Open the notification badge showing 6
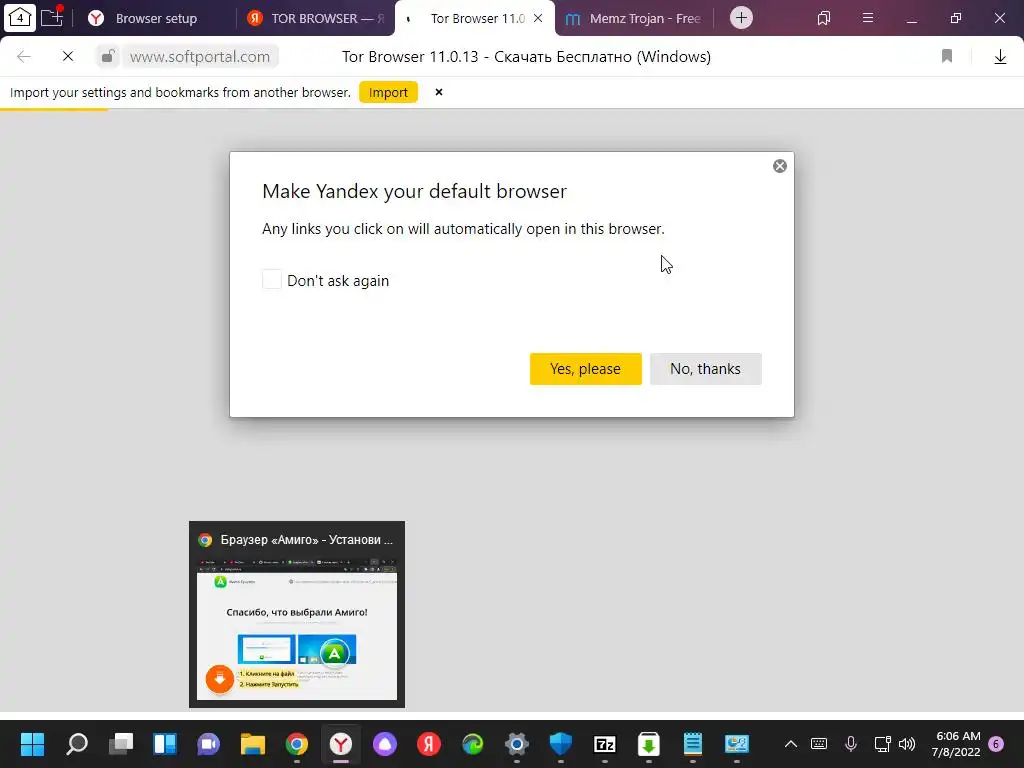 996,744
